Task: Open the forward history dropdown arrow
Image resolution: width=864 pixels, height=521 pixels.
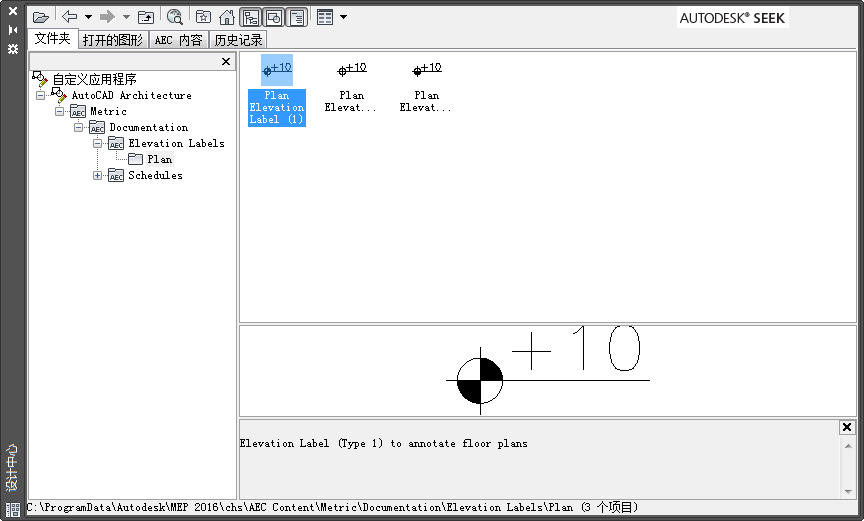Action: (126, 17)
